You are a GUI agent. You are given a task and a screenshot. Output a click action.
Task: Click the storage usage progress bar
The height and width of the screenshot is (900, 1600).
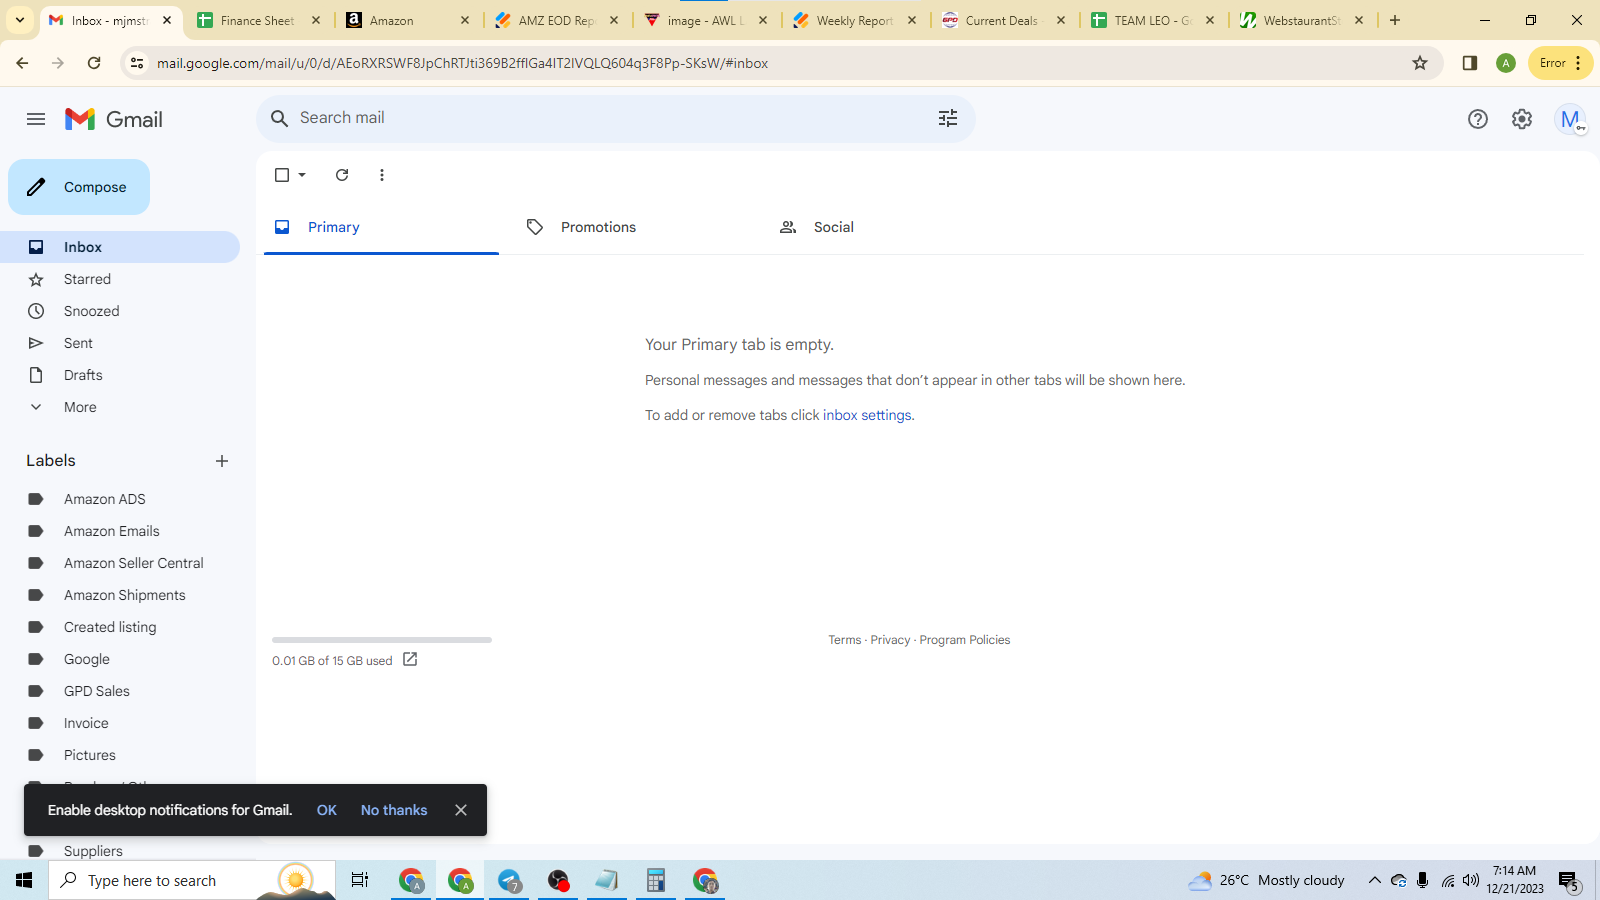pyautogui.click(x=382, y=640)
